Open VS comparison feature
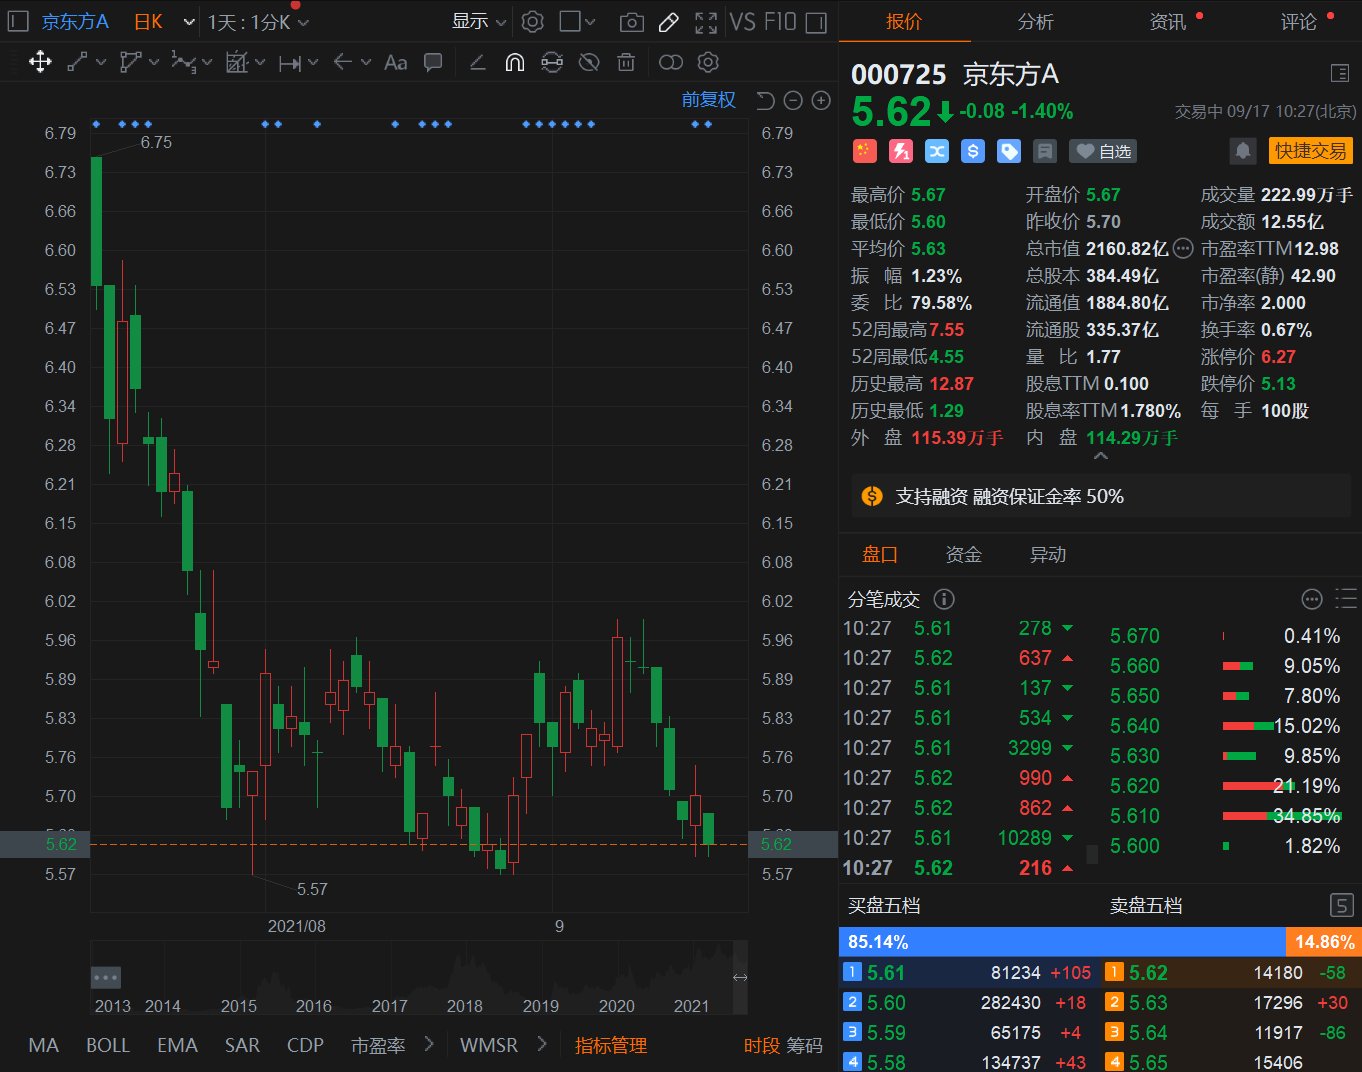This screenshot has height=1072, width=1362. click(x=742, y=22)
